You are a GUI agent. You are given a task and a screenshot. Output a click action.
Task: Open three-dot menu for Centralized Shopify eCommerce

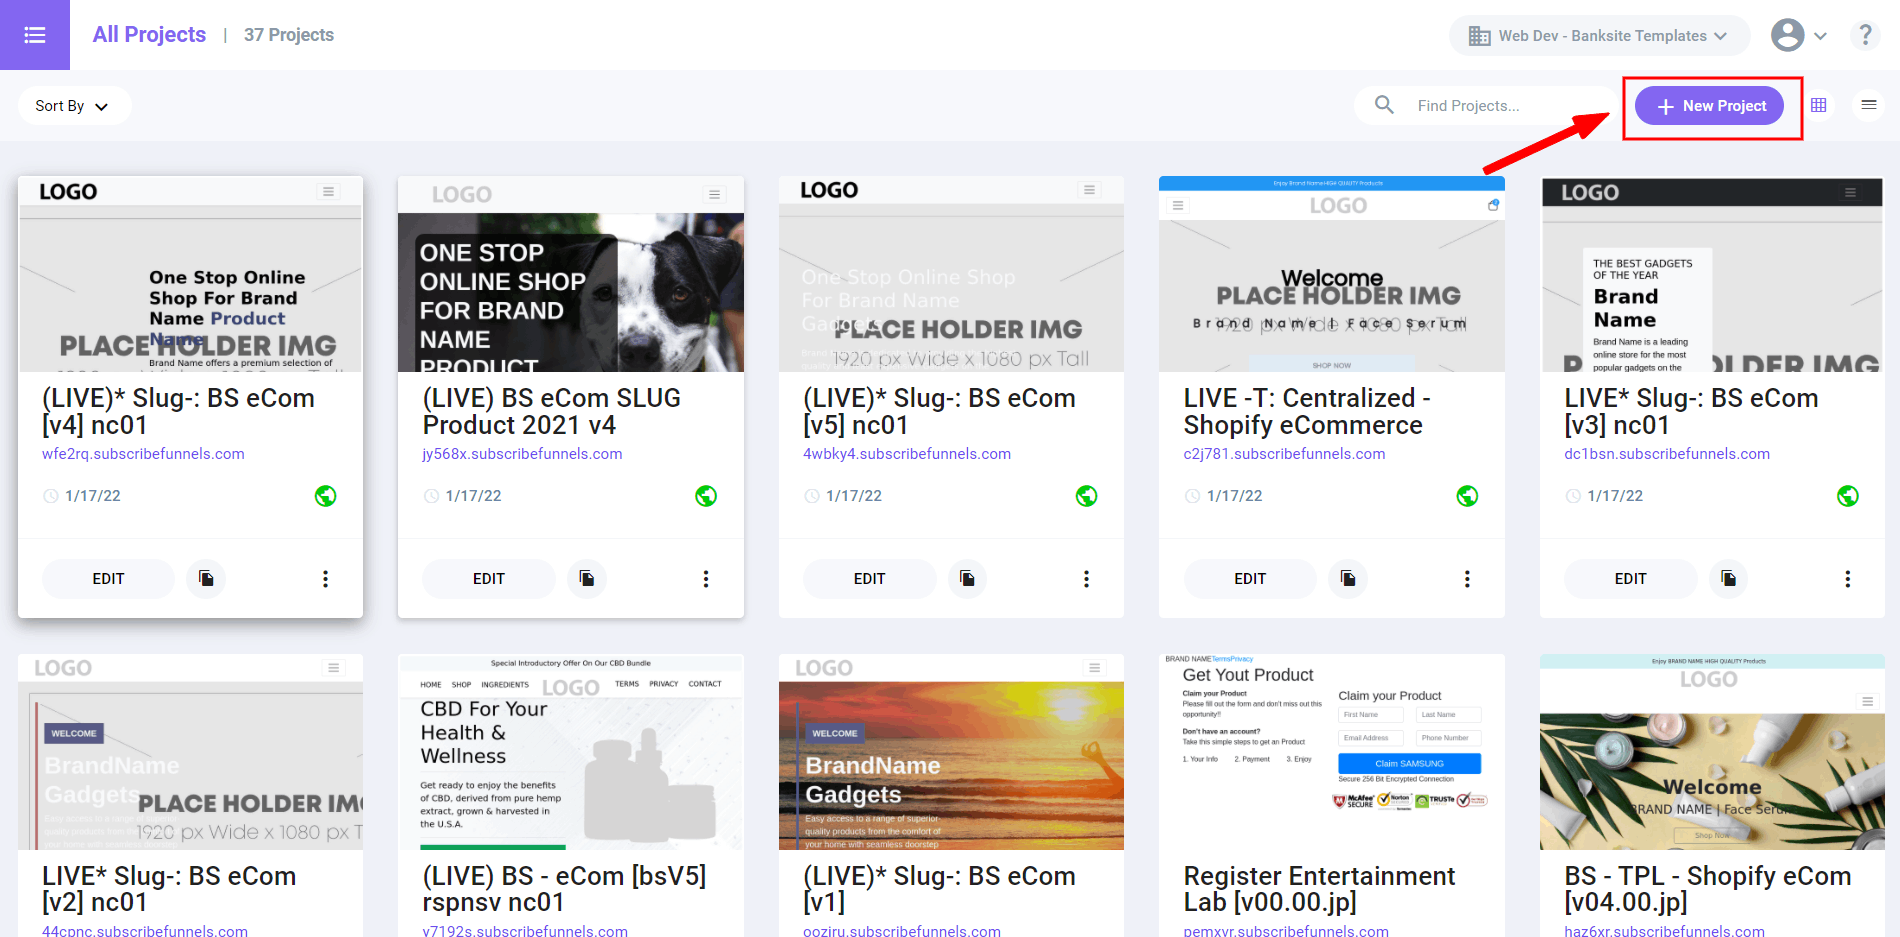coord(1466,579)
